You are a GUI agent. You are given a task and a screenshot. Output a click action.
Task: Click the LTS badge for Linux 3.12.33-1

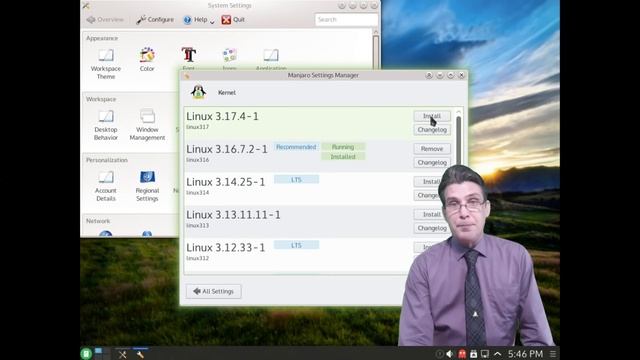click(296, 245)
